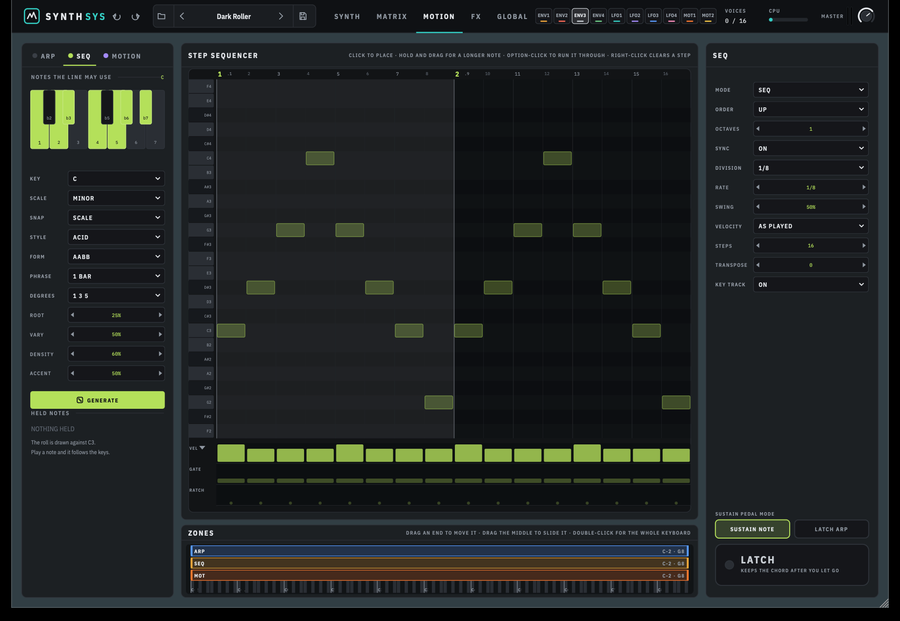
Task: Open the FORM dropdown showing AABB
Action: (116, 257)
